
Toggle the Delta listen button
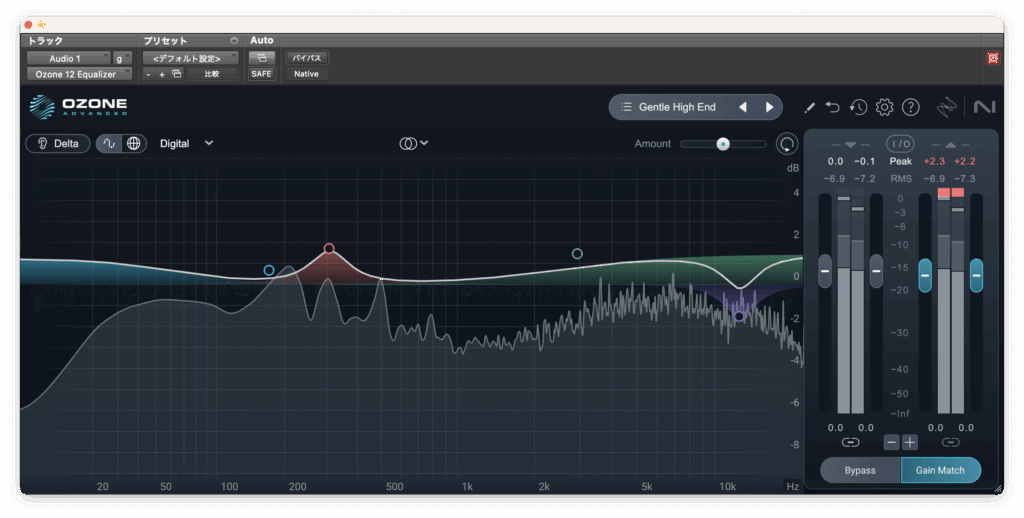point(58,143)
